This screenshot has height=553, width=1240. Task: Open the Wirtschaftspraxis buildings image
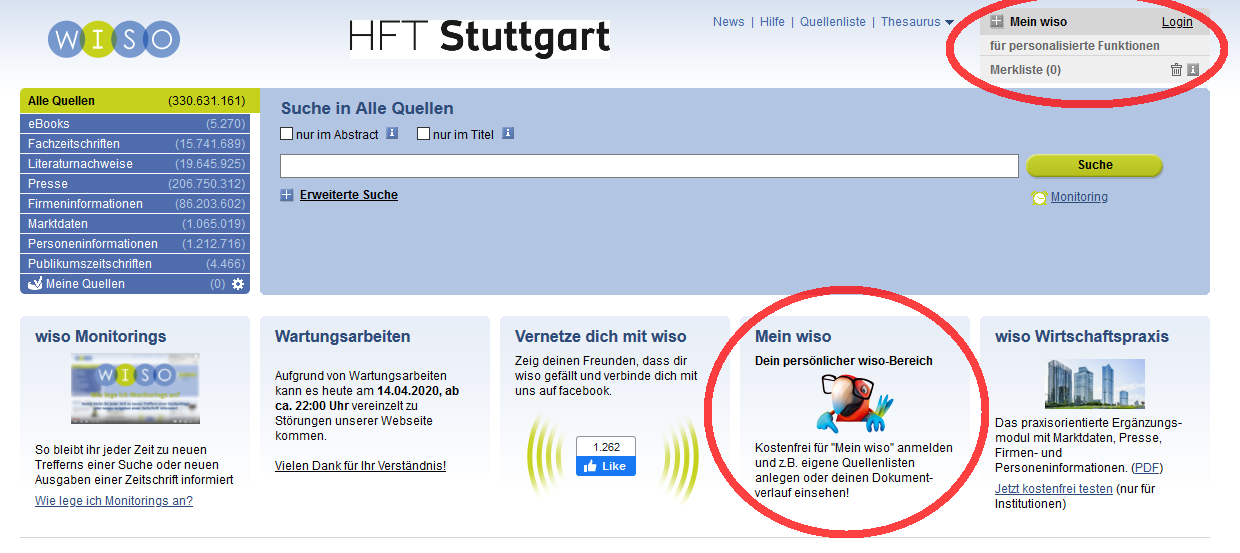(x=1095, y=384)
